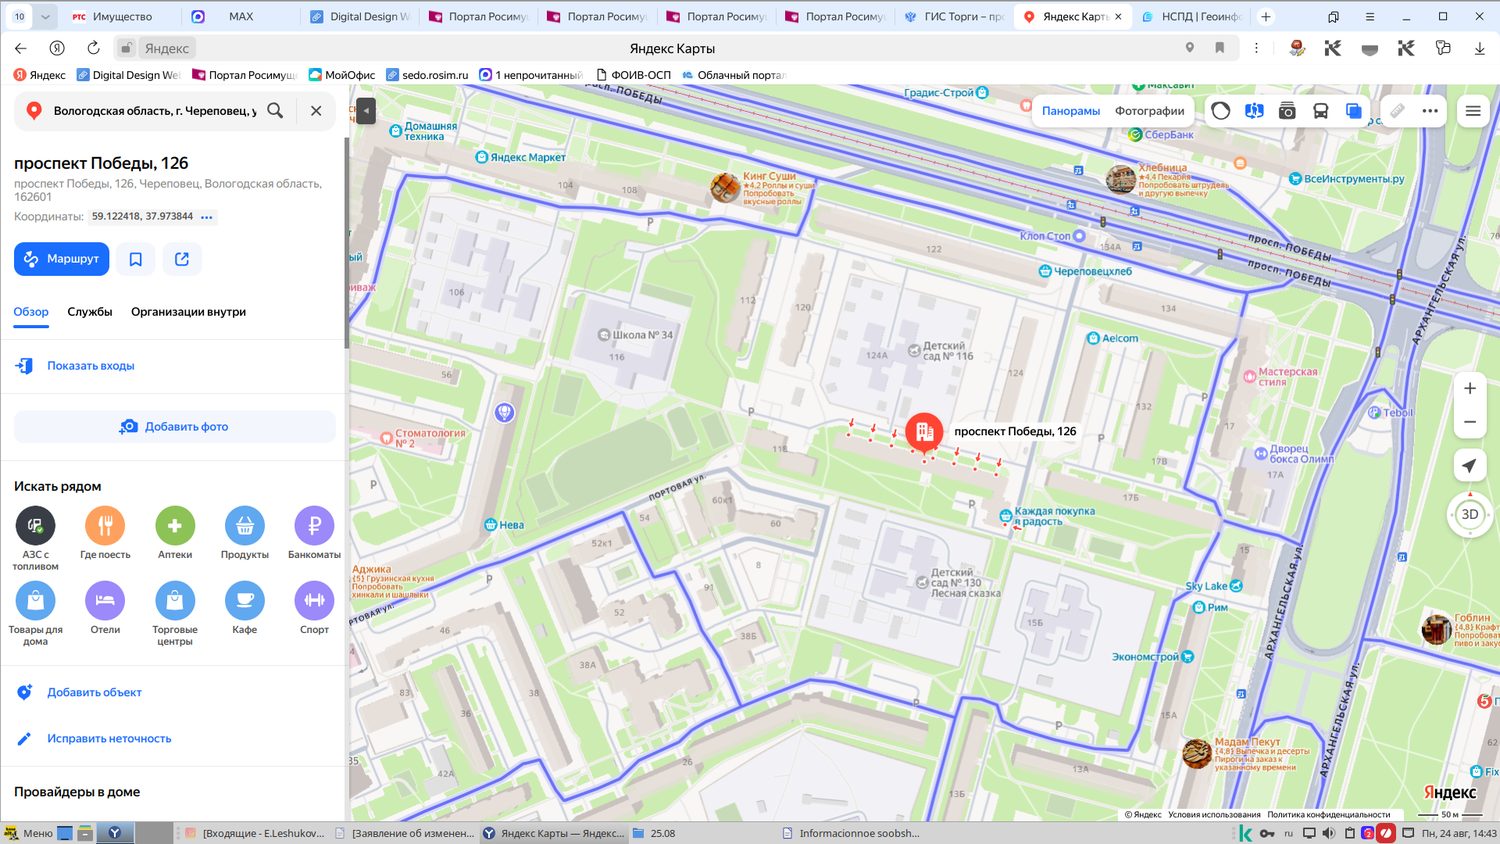The height and width of the screenshot is (844, 1500).
Task: Select the Обзор tab
Action: pyautogui.click(x=31, y=312)
